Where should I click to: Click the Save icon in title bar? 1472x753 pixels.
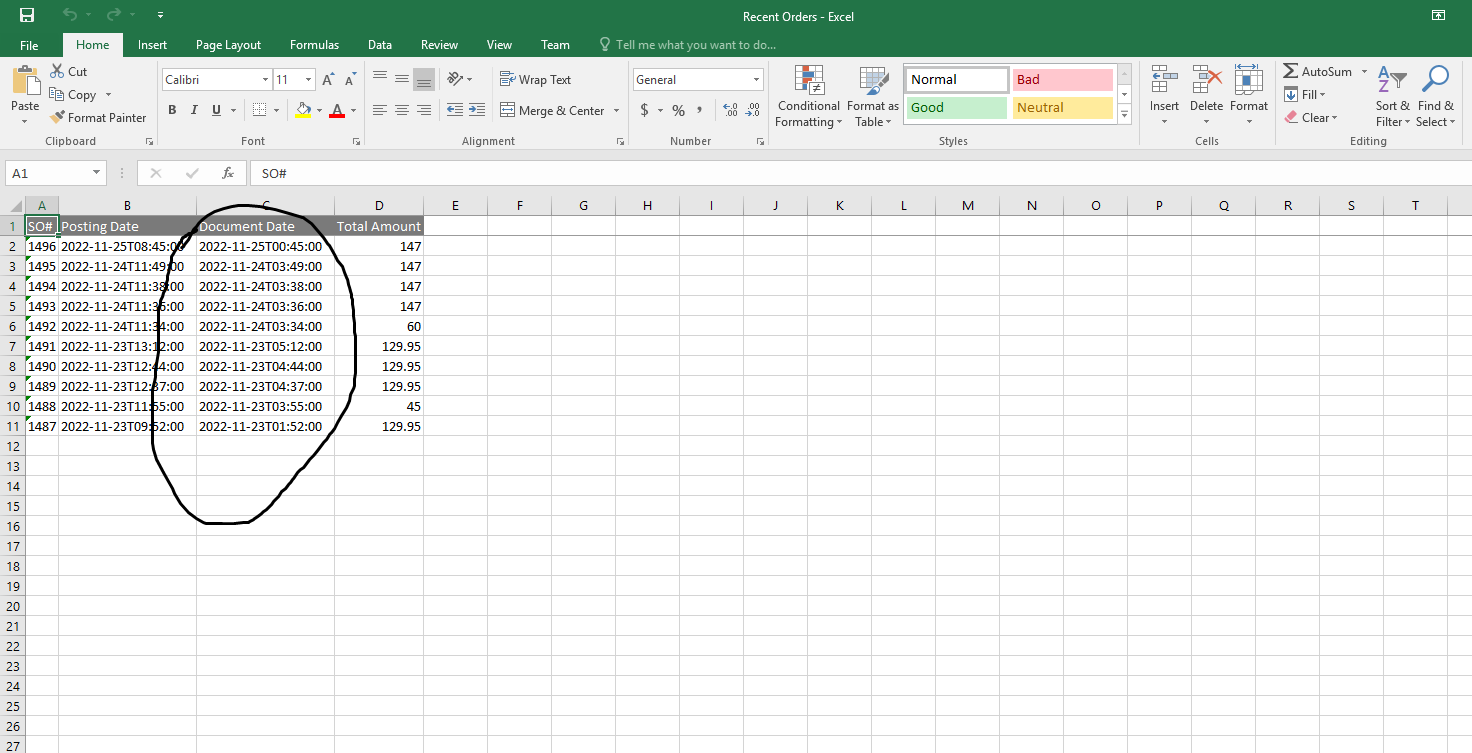pos(27,15)
